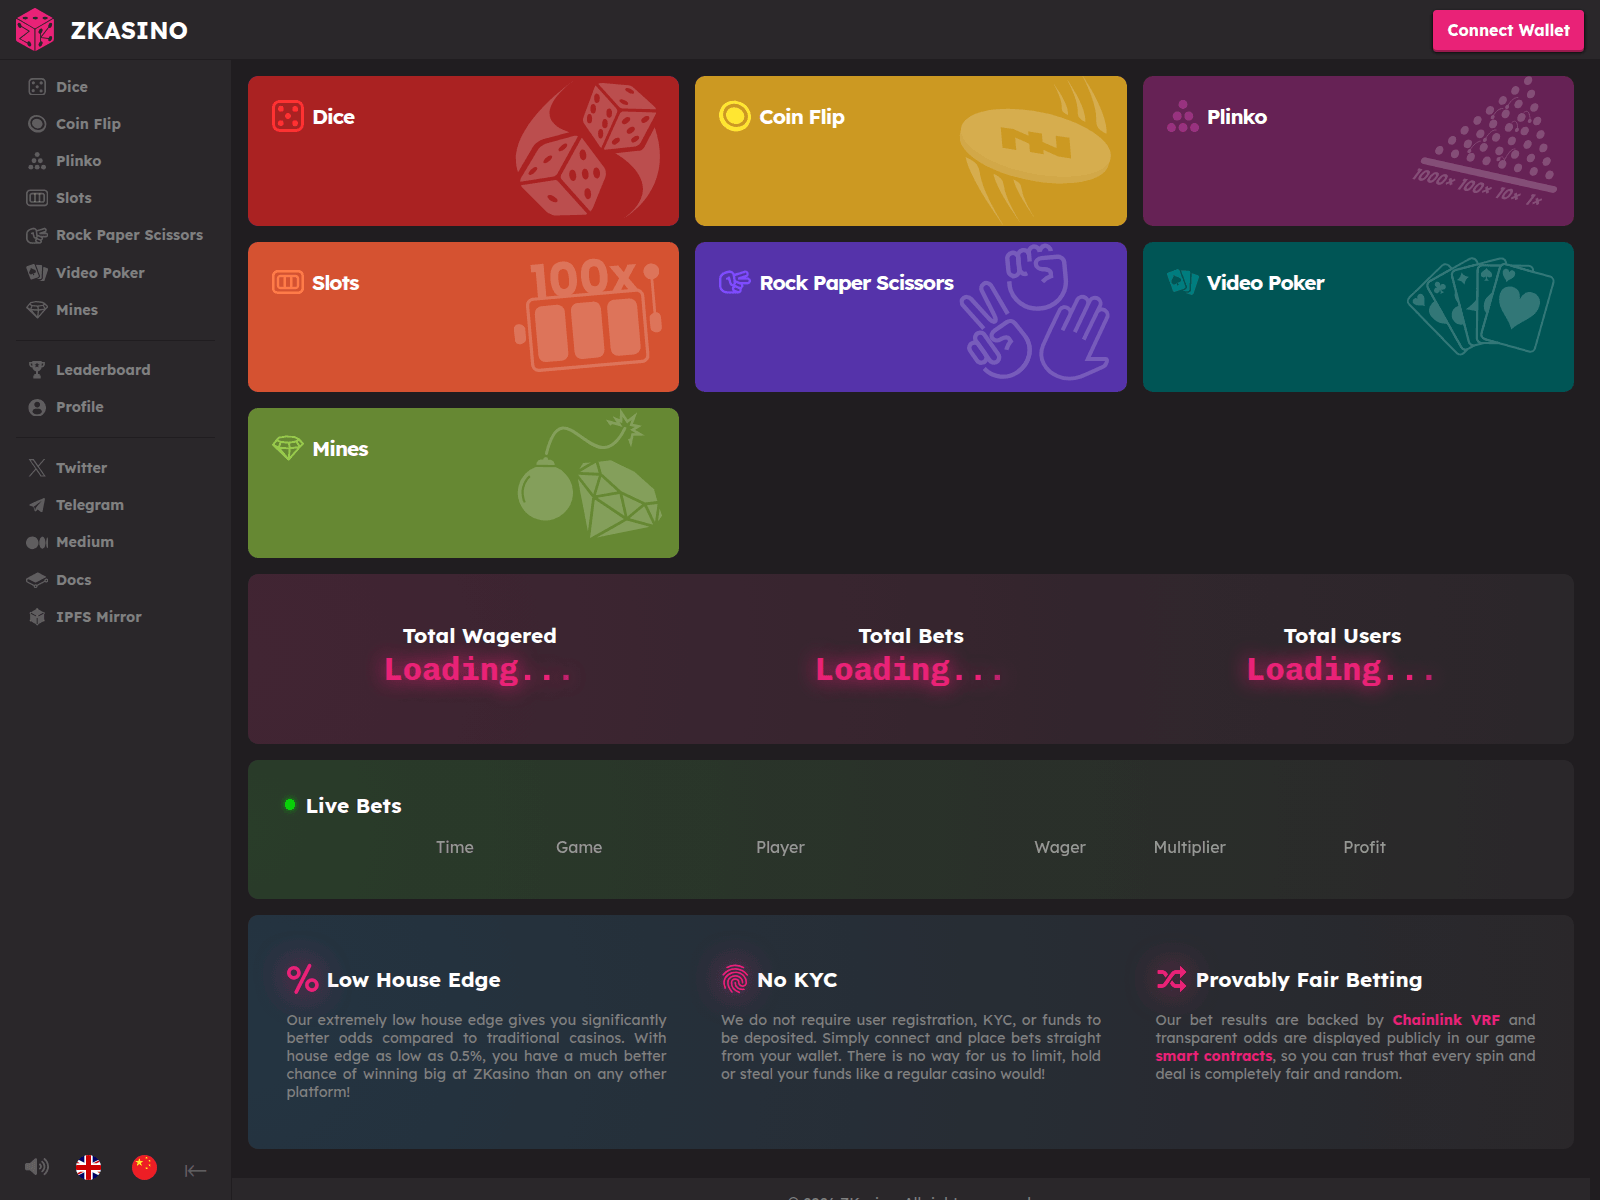Switch language to English flag
Viewport: 1600px width, 1200px height.
pos(89,1167)
